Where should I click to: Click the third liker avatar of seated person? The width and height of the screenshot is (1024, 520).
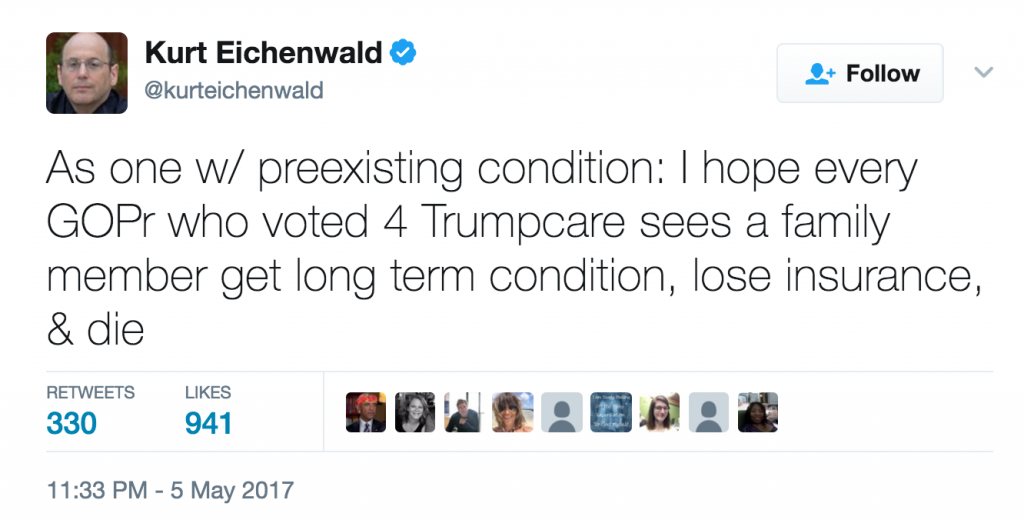pos(464,412)
